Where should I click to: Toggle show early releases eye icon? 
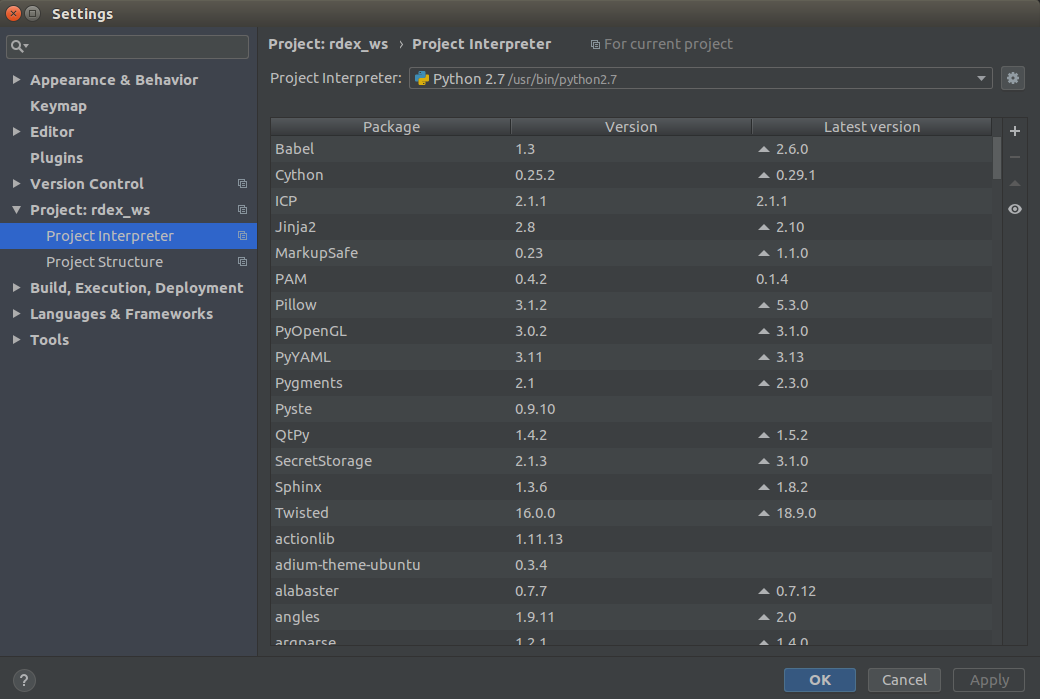click(x=1015, y=209)
